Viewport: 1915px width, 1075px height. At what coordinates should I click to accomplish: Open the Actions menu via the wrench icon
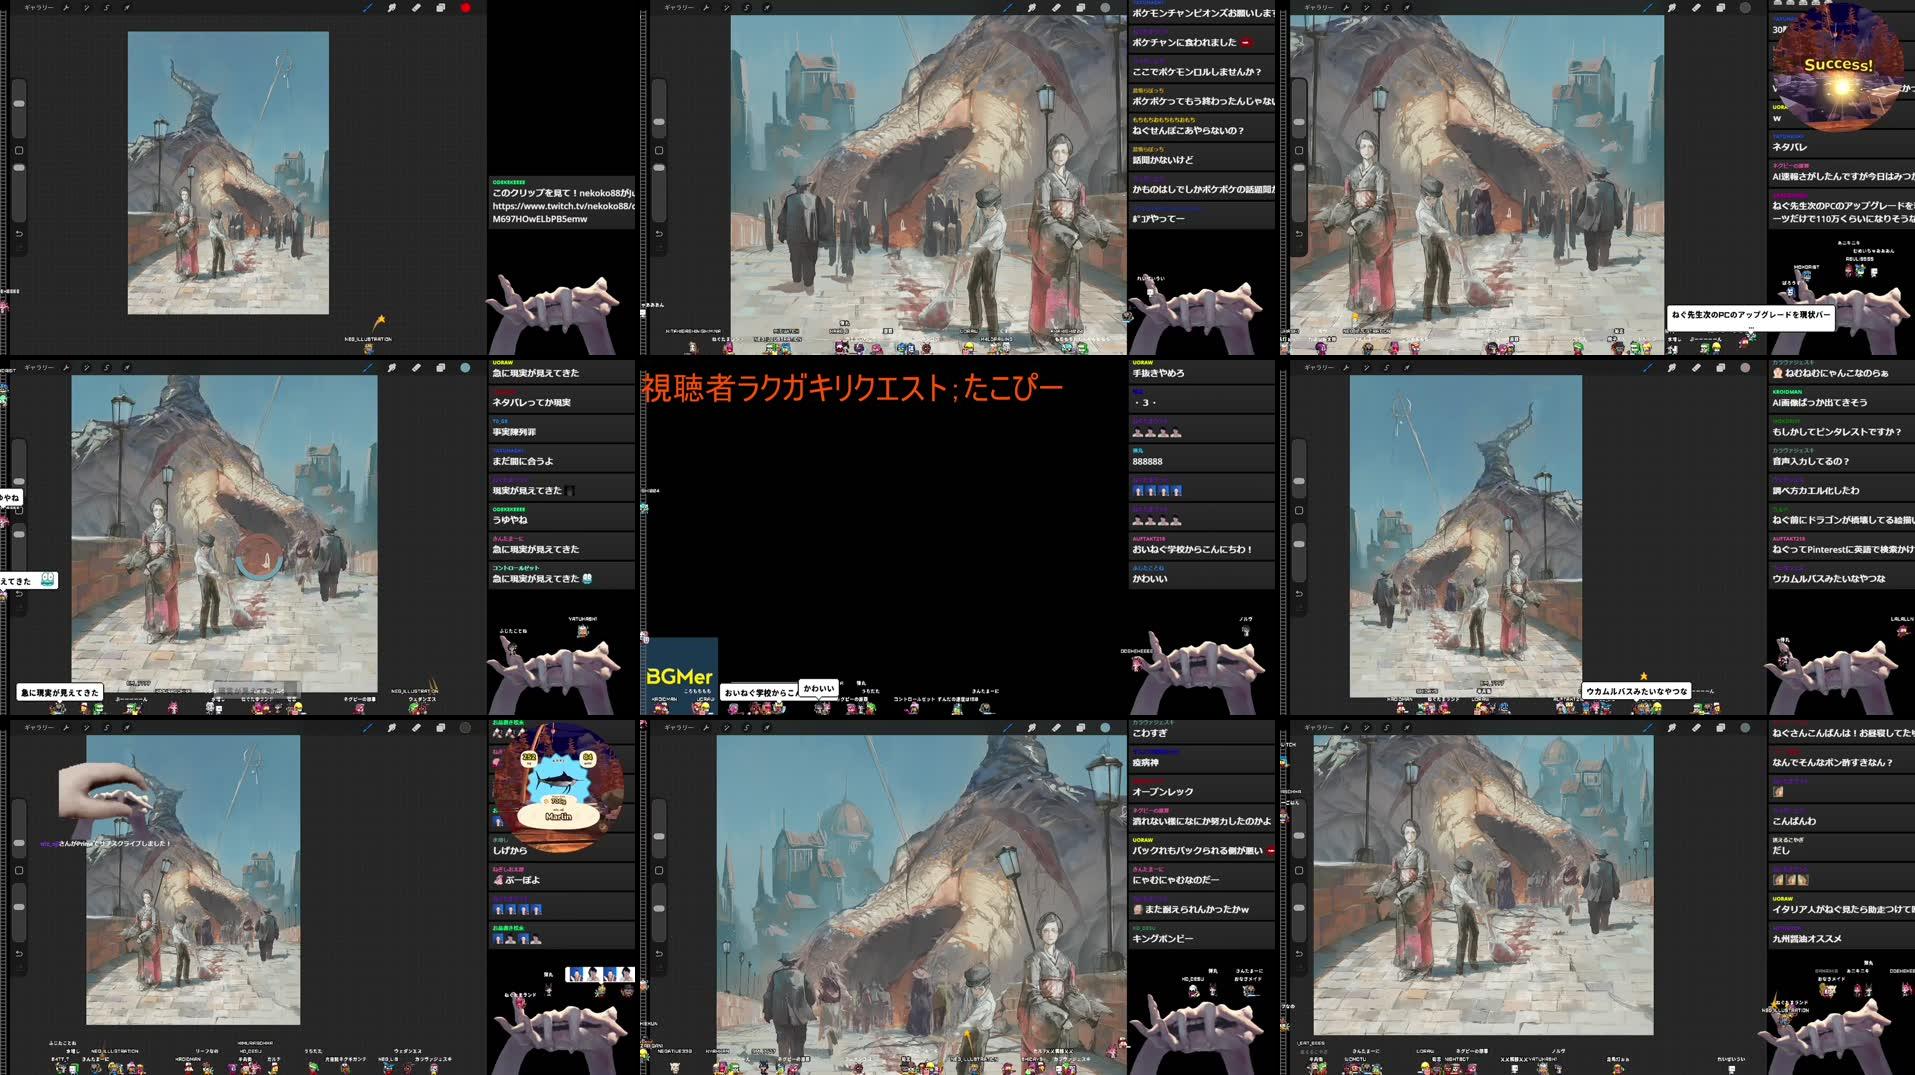[x=65, y=7]
